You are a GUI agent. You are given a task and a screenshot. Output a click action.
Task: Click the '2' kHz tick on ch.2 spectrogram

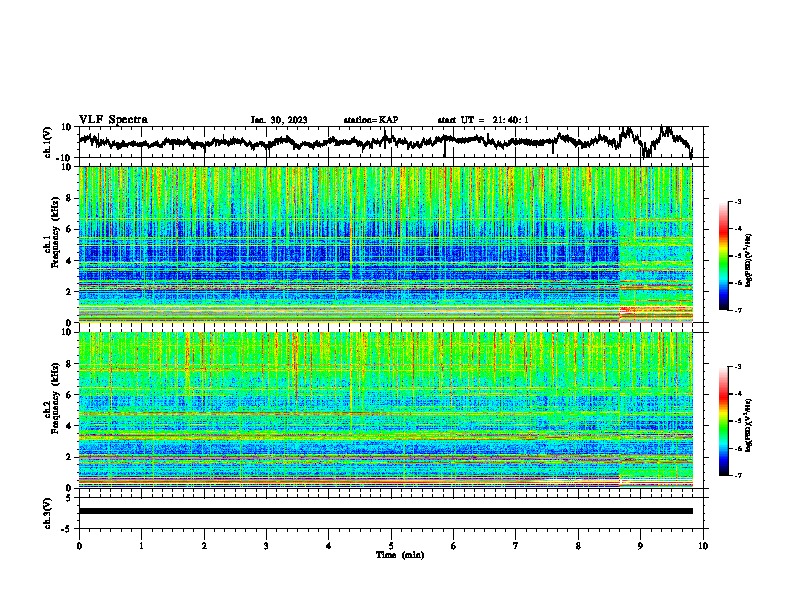[69, 457]
